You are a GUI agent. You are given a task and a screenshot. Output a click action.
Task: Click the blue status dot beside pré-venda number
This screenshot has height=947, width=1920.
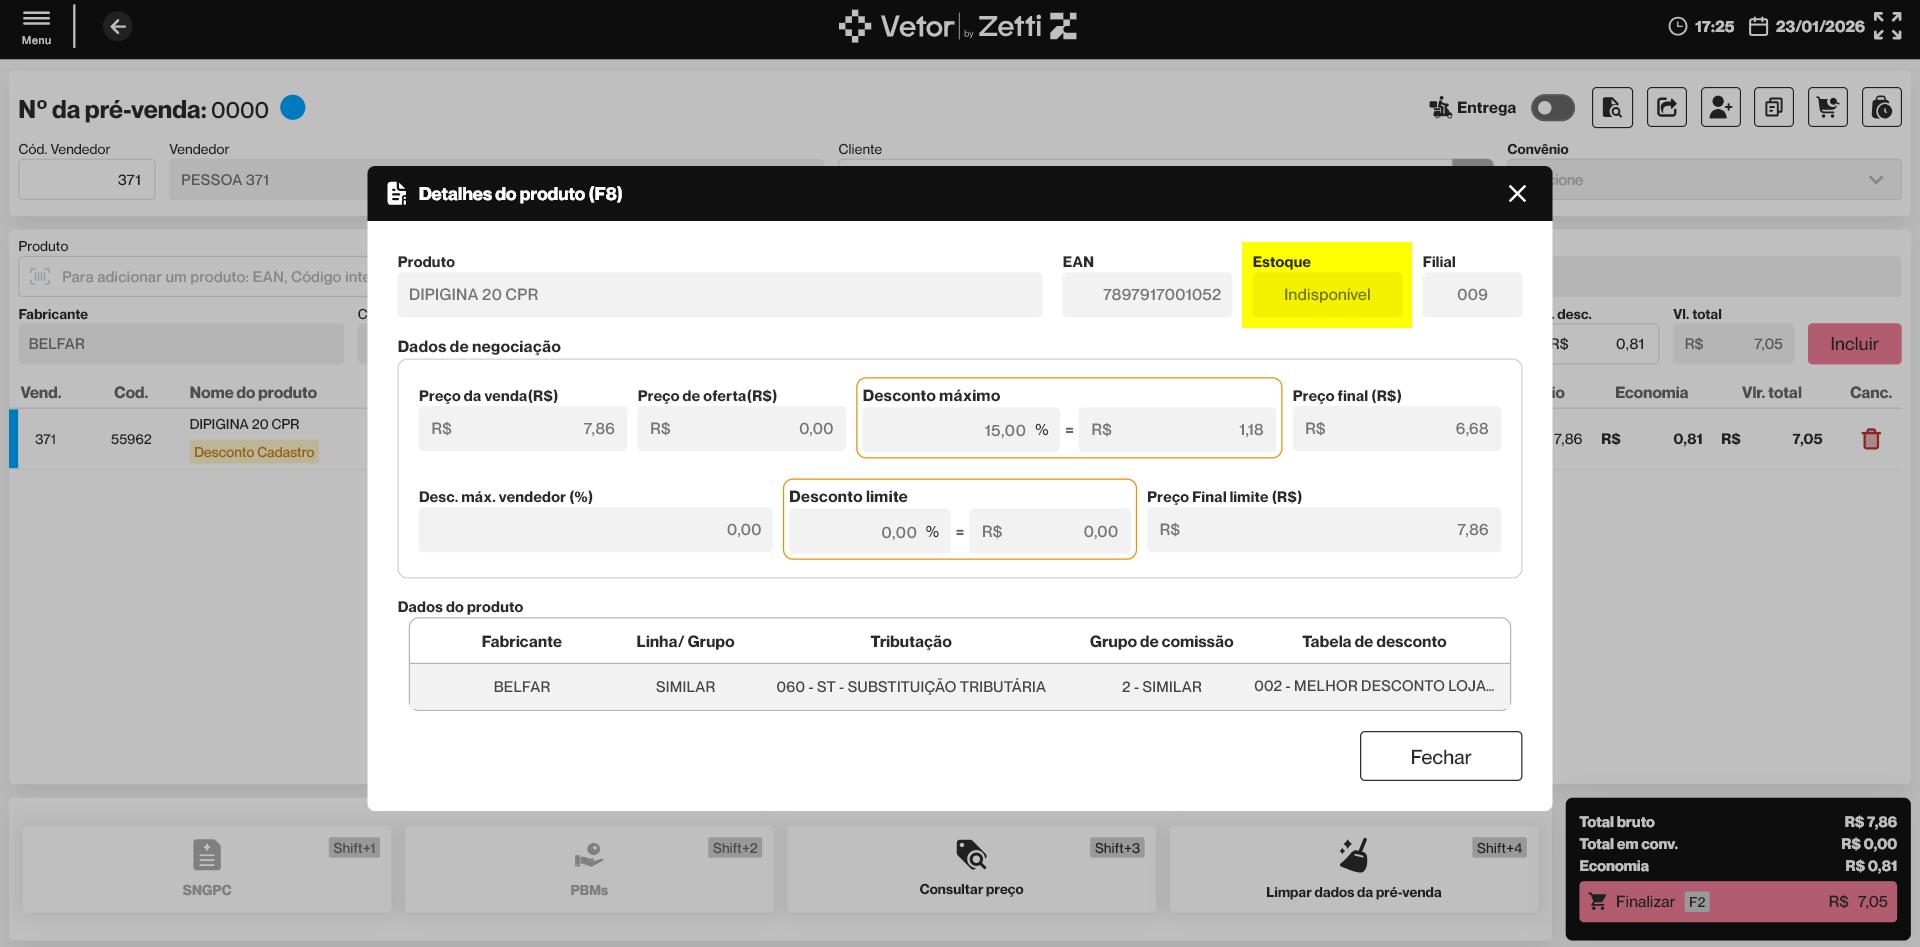pos(293,107)
